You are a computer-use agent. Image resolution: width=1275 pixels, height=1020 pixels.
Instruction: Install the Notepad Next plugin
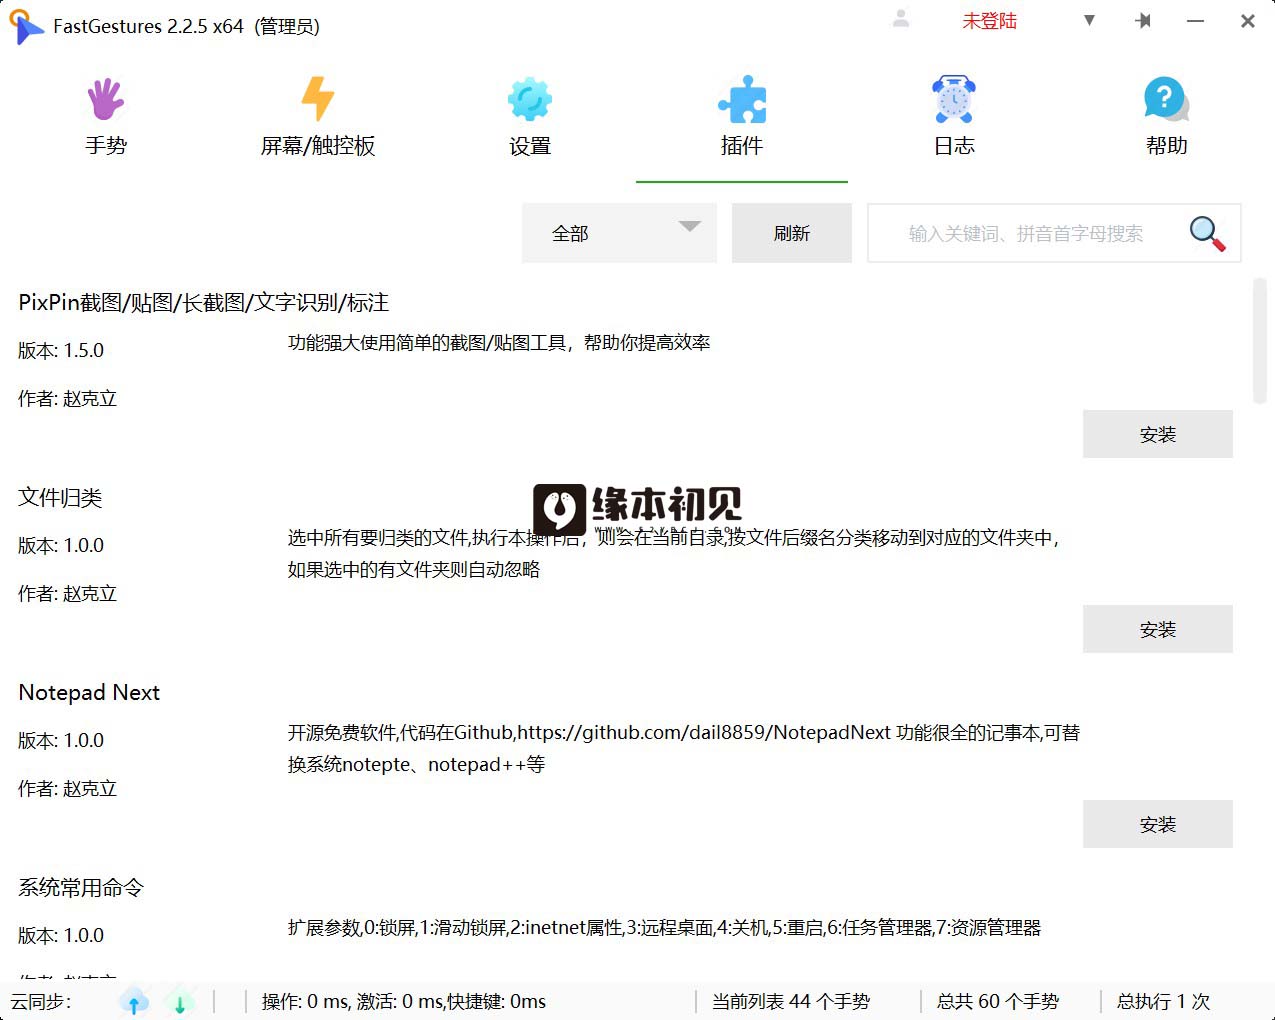[1158, 824]
